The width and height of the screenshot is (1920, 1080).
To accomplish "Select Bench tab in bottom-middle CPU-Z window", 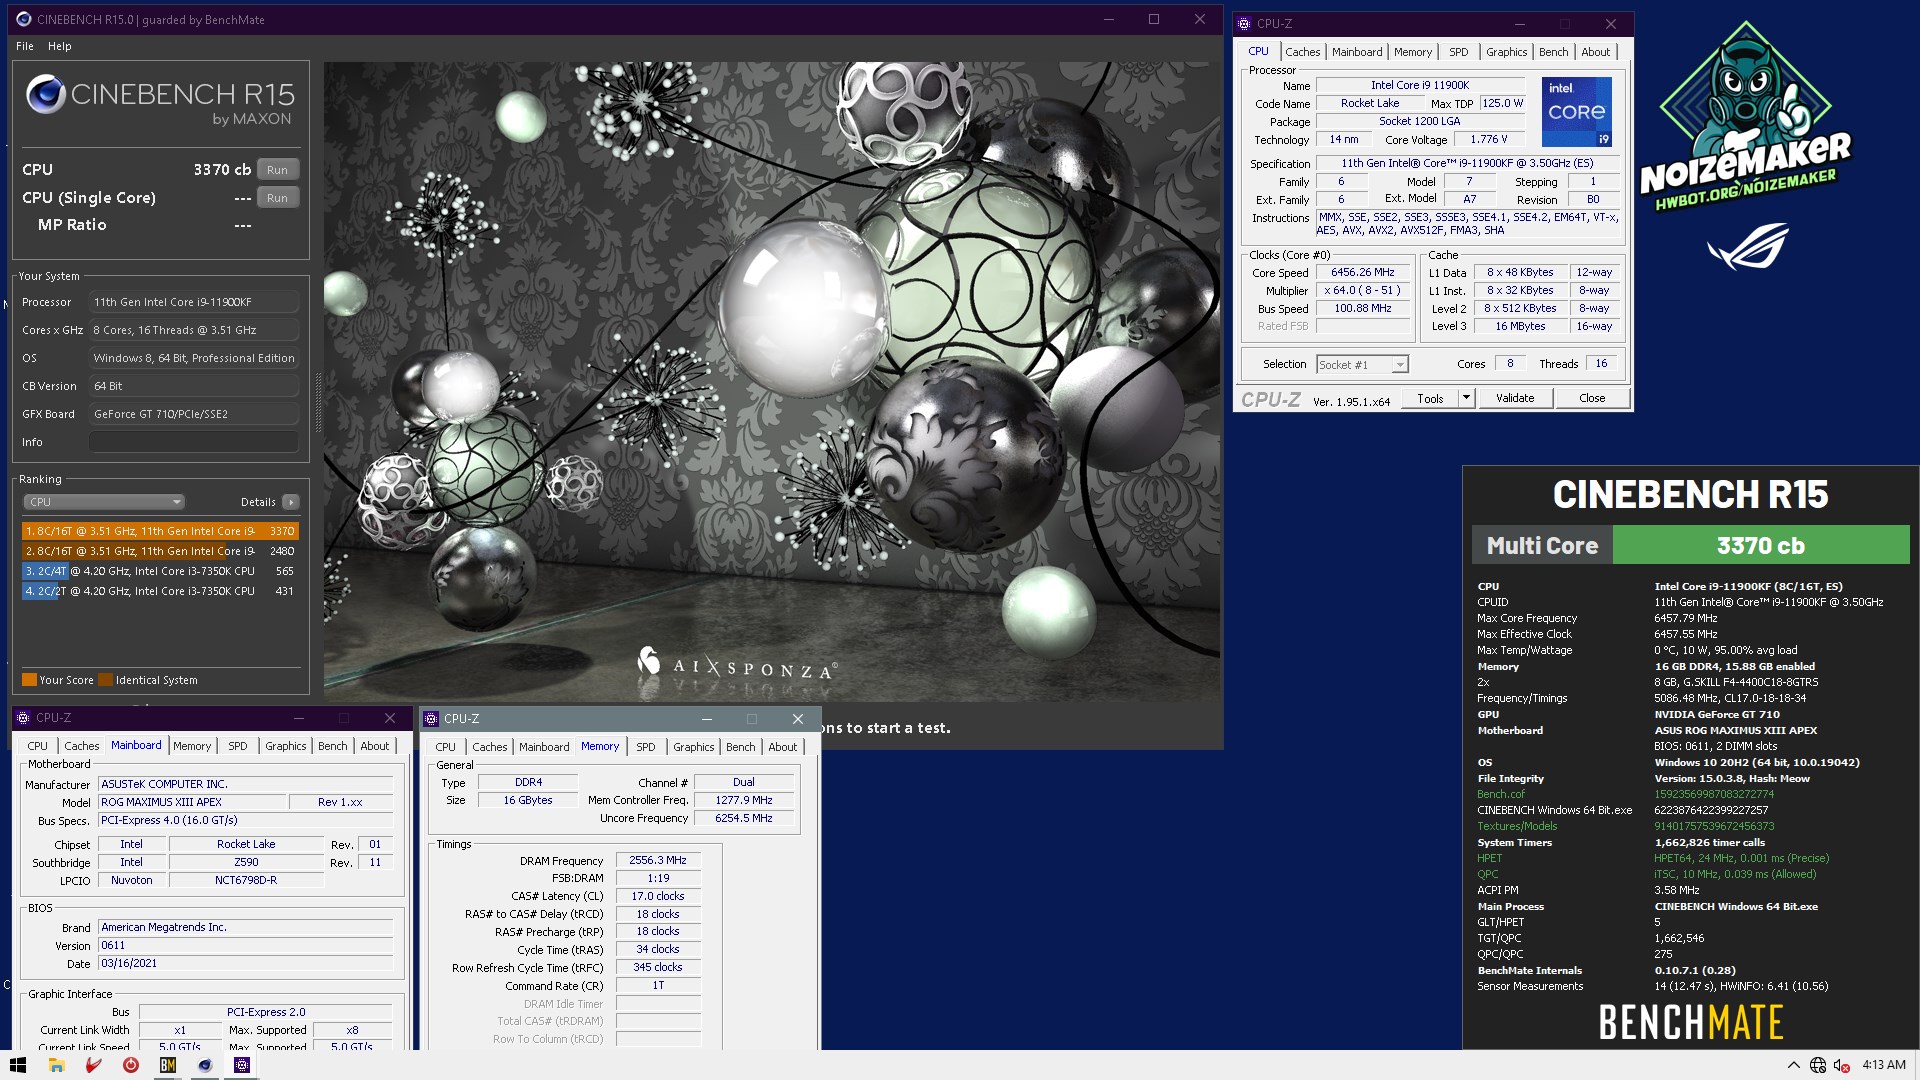I will pos(741,747).
